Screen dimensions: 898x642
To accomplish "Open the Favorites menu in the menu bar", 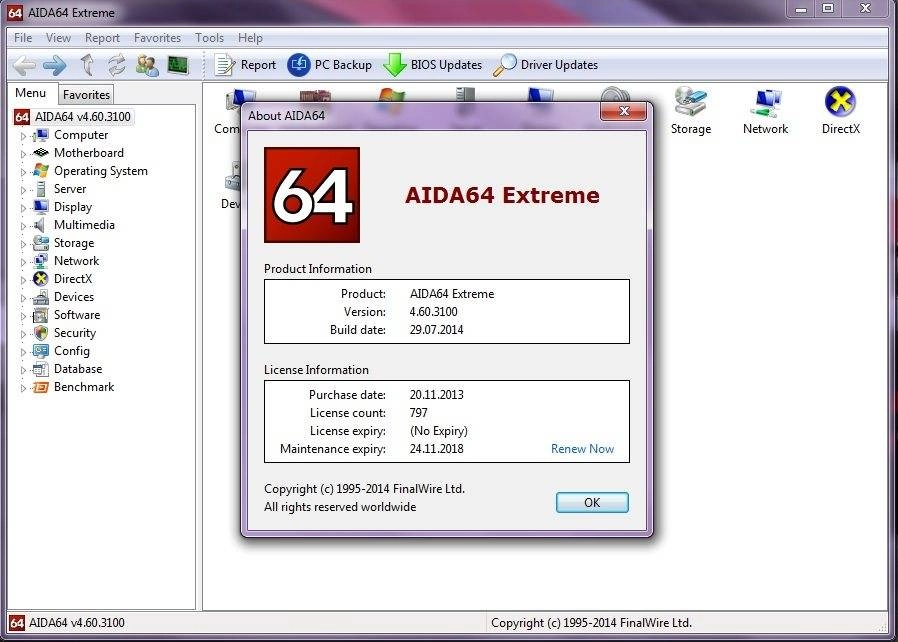I will coord(157,38).
